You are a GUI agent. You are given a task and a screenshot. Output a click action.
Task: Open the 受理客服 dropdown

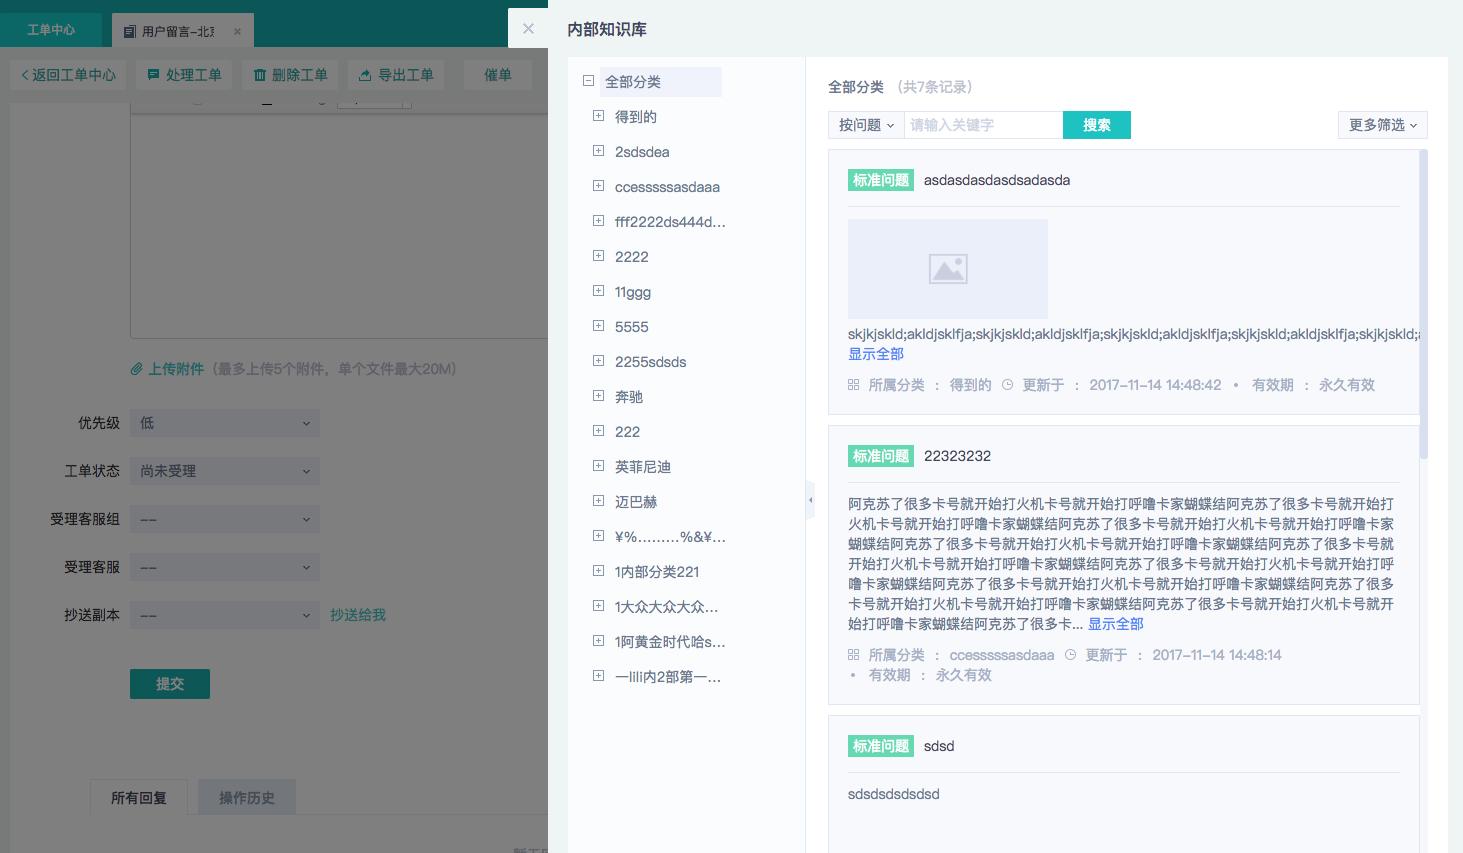(x=225, y=567)
